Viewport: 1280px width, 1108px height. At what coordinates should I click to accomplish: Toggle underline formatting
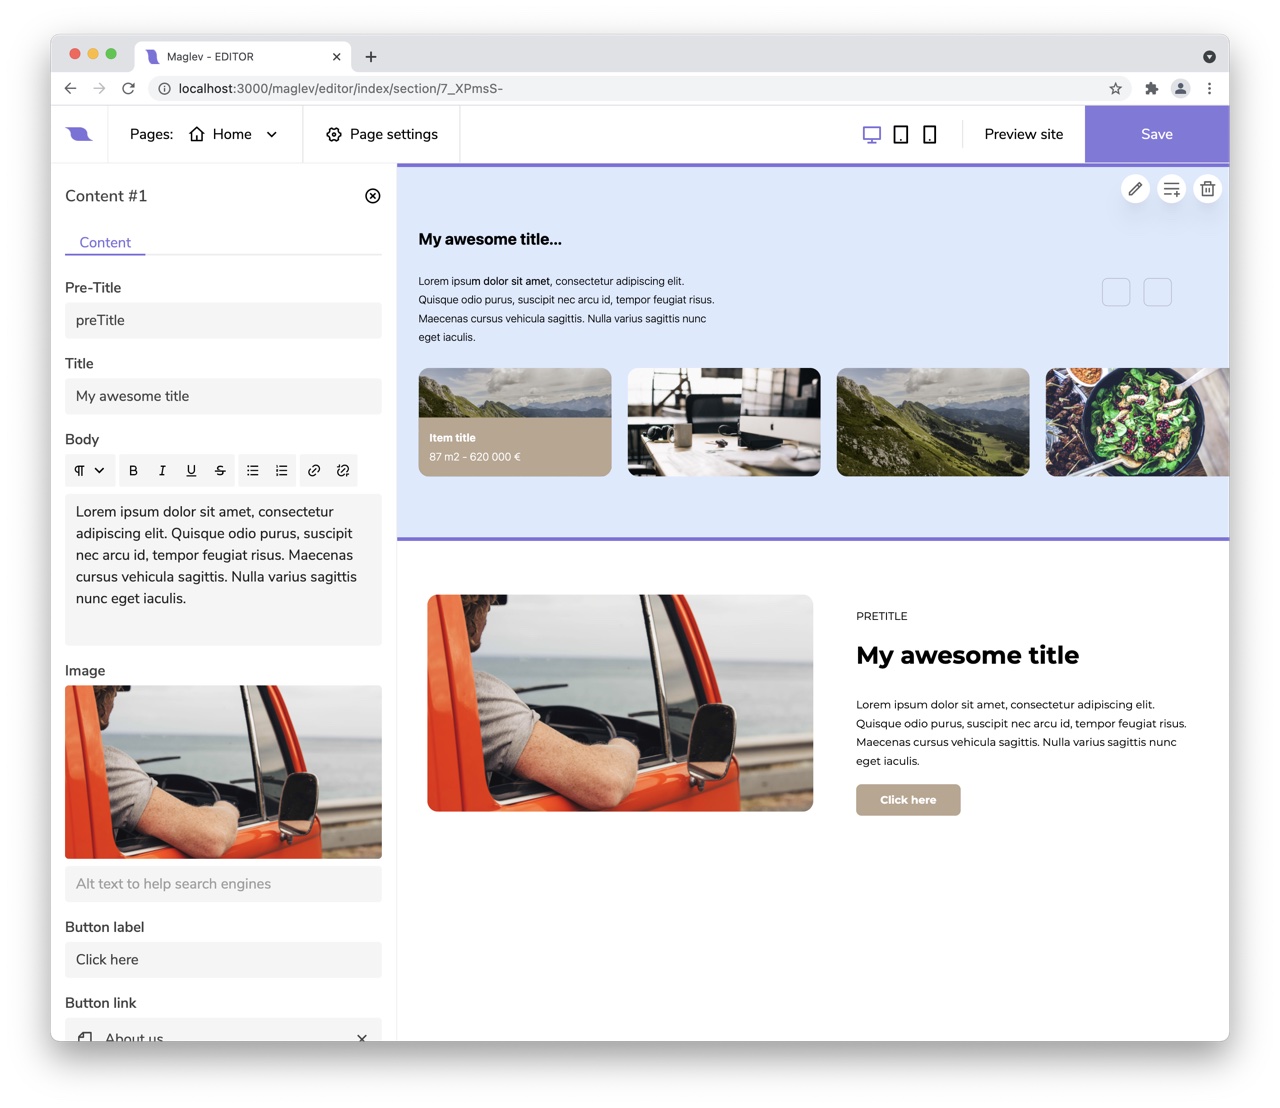191,470
